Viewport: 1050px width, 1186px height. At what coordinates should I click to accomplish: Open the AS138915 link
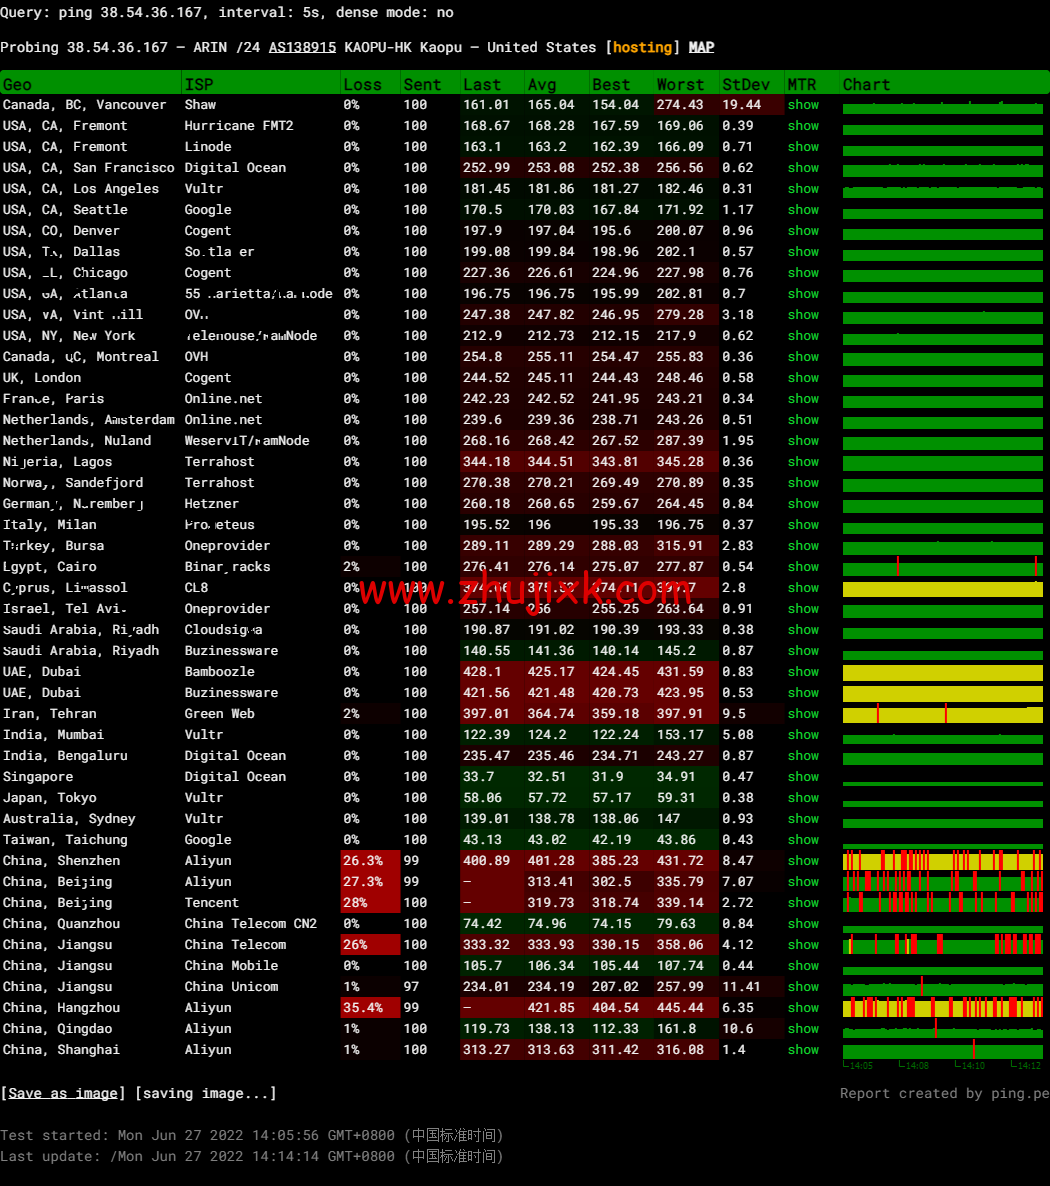pyautogui.click(x=302, y=48)
